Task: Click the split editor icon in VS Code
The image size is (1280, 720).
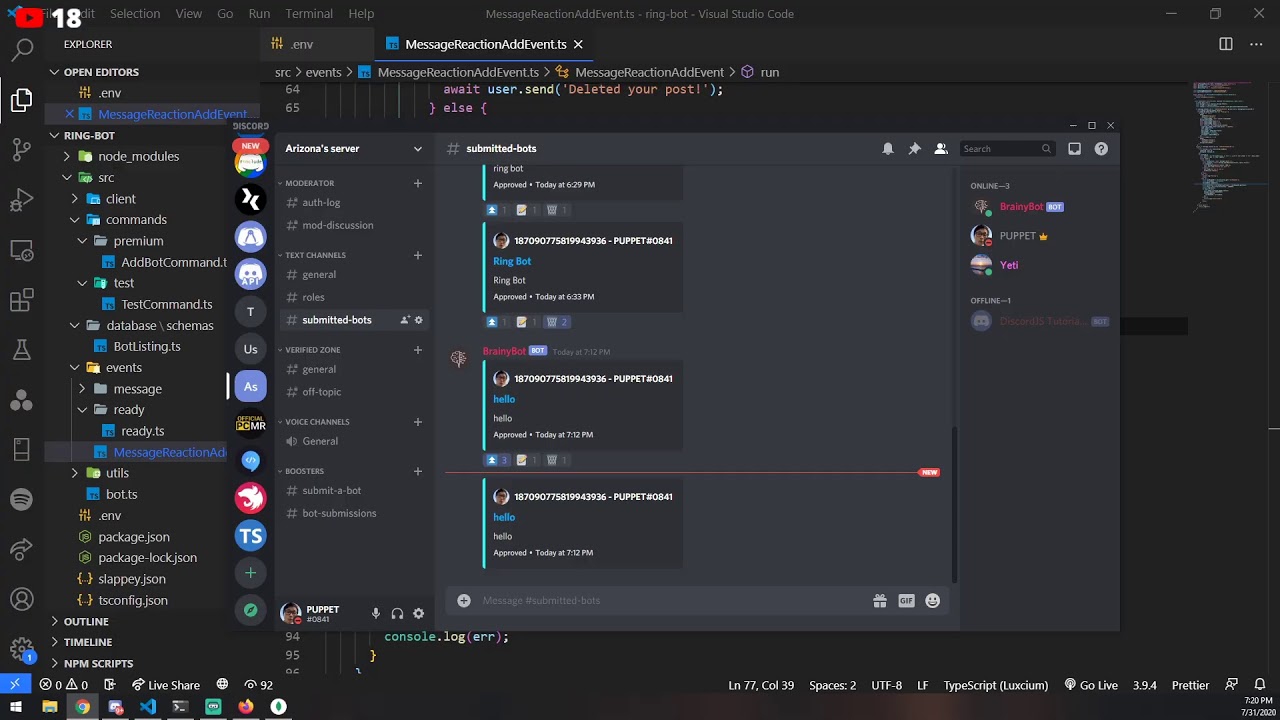Action: click(1226, 44)
